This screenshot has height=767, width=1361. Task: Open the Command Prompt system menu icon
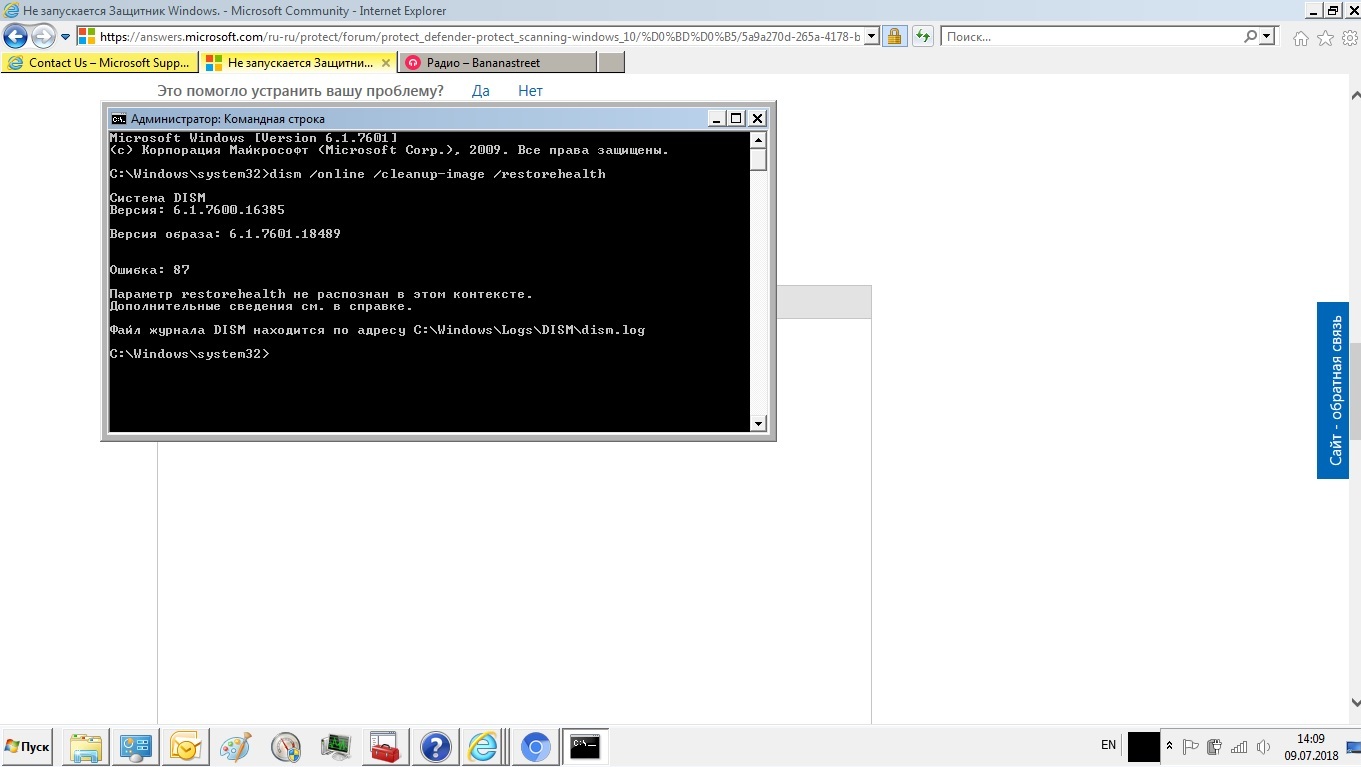pos(118,118)
